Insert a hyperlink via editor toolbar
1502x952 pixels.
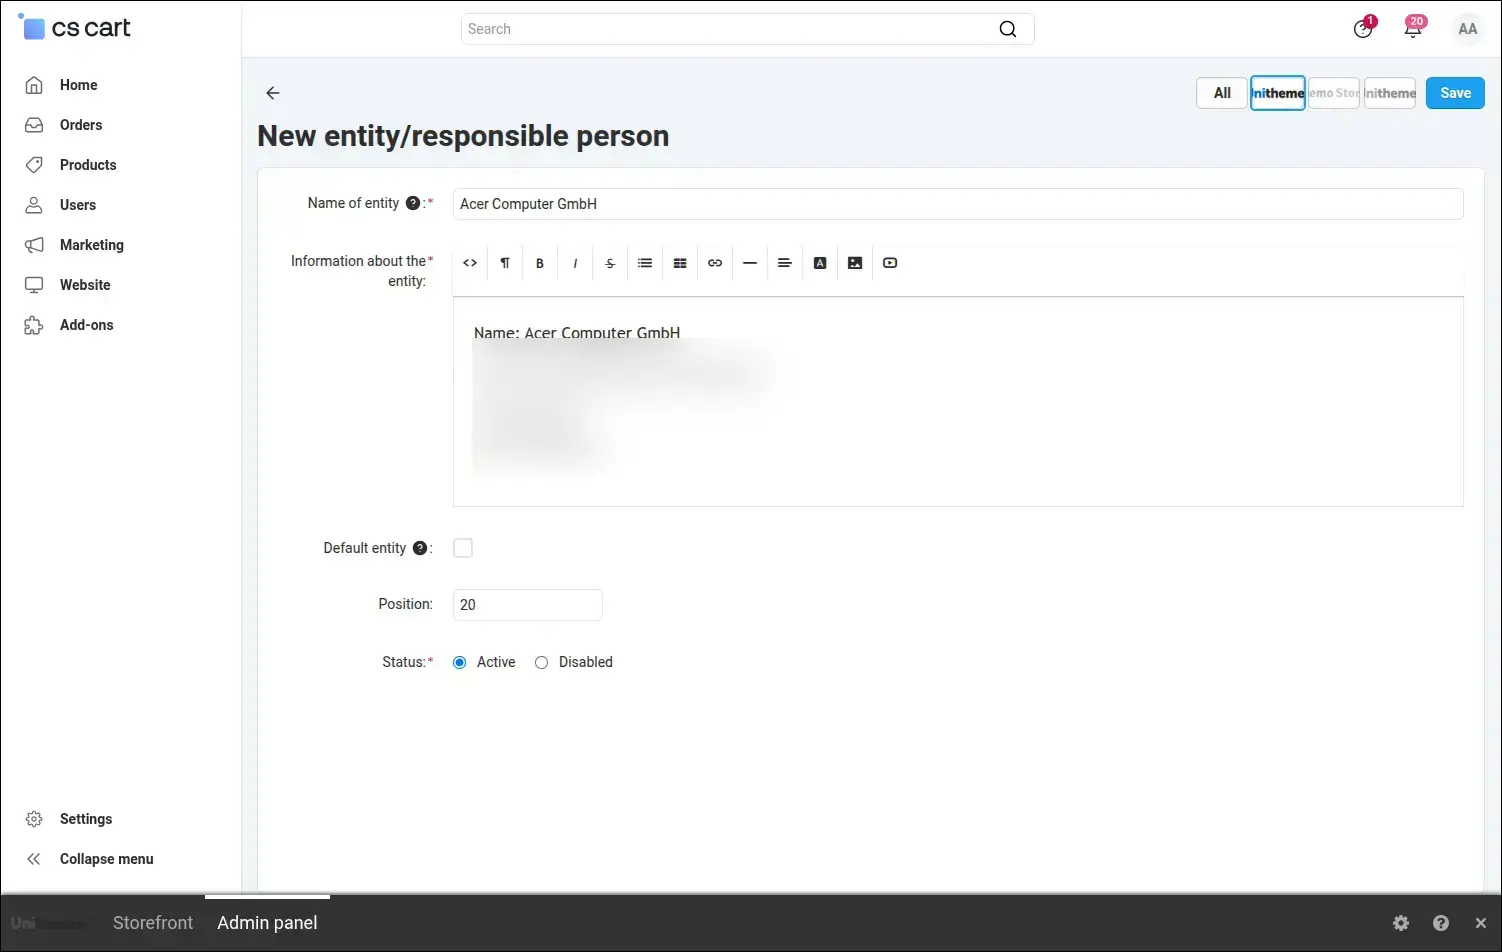715,263
